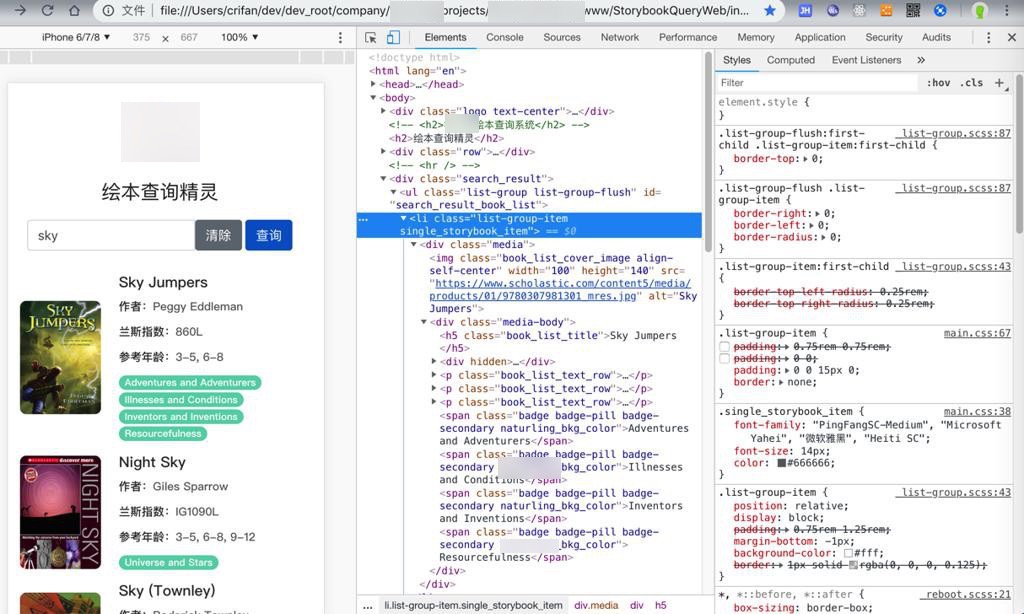
Task: Collapse the body element node
Action: pos(373,98)
